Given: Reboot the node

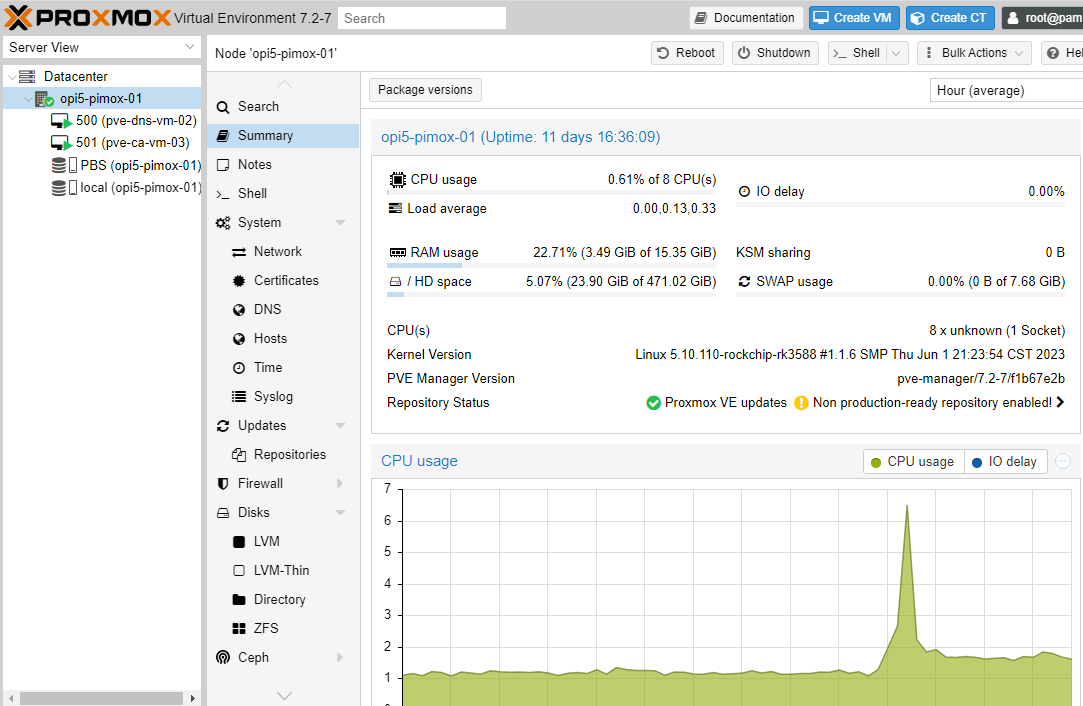Looking at the screenshot, I should click(687, 53).
